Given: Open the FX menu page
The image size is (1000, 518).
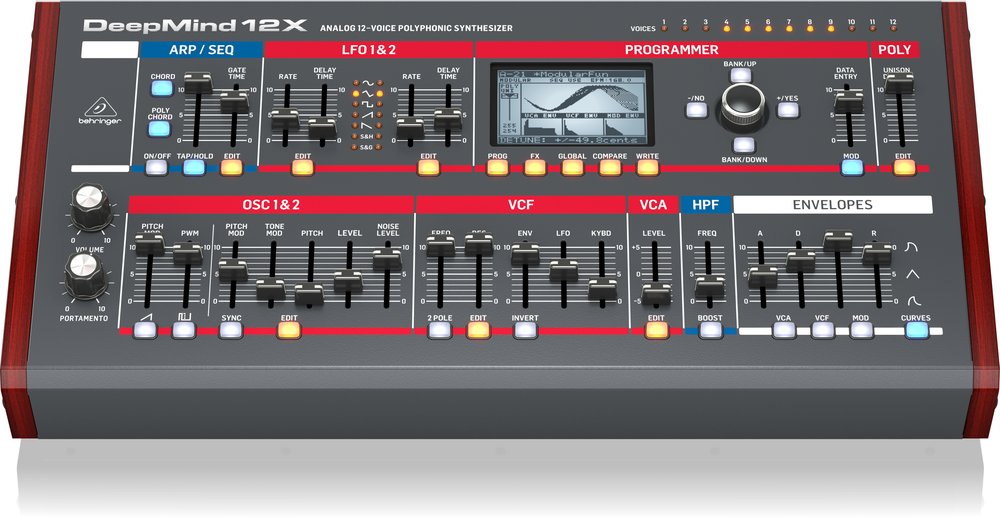Looking at the screenshot, I should [x=535, y=168].
